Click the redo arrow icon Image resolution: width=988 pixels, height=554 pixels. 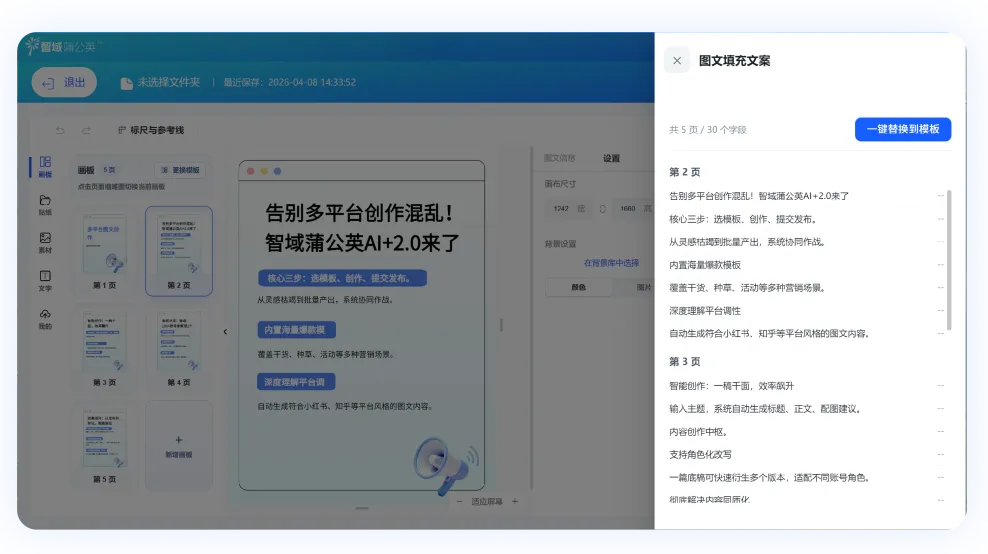86,130
